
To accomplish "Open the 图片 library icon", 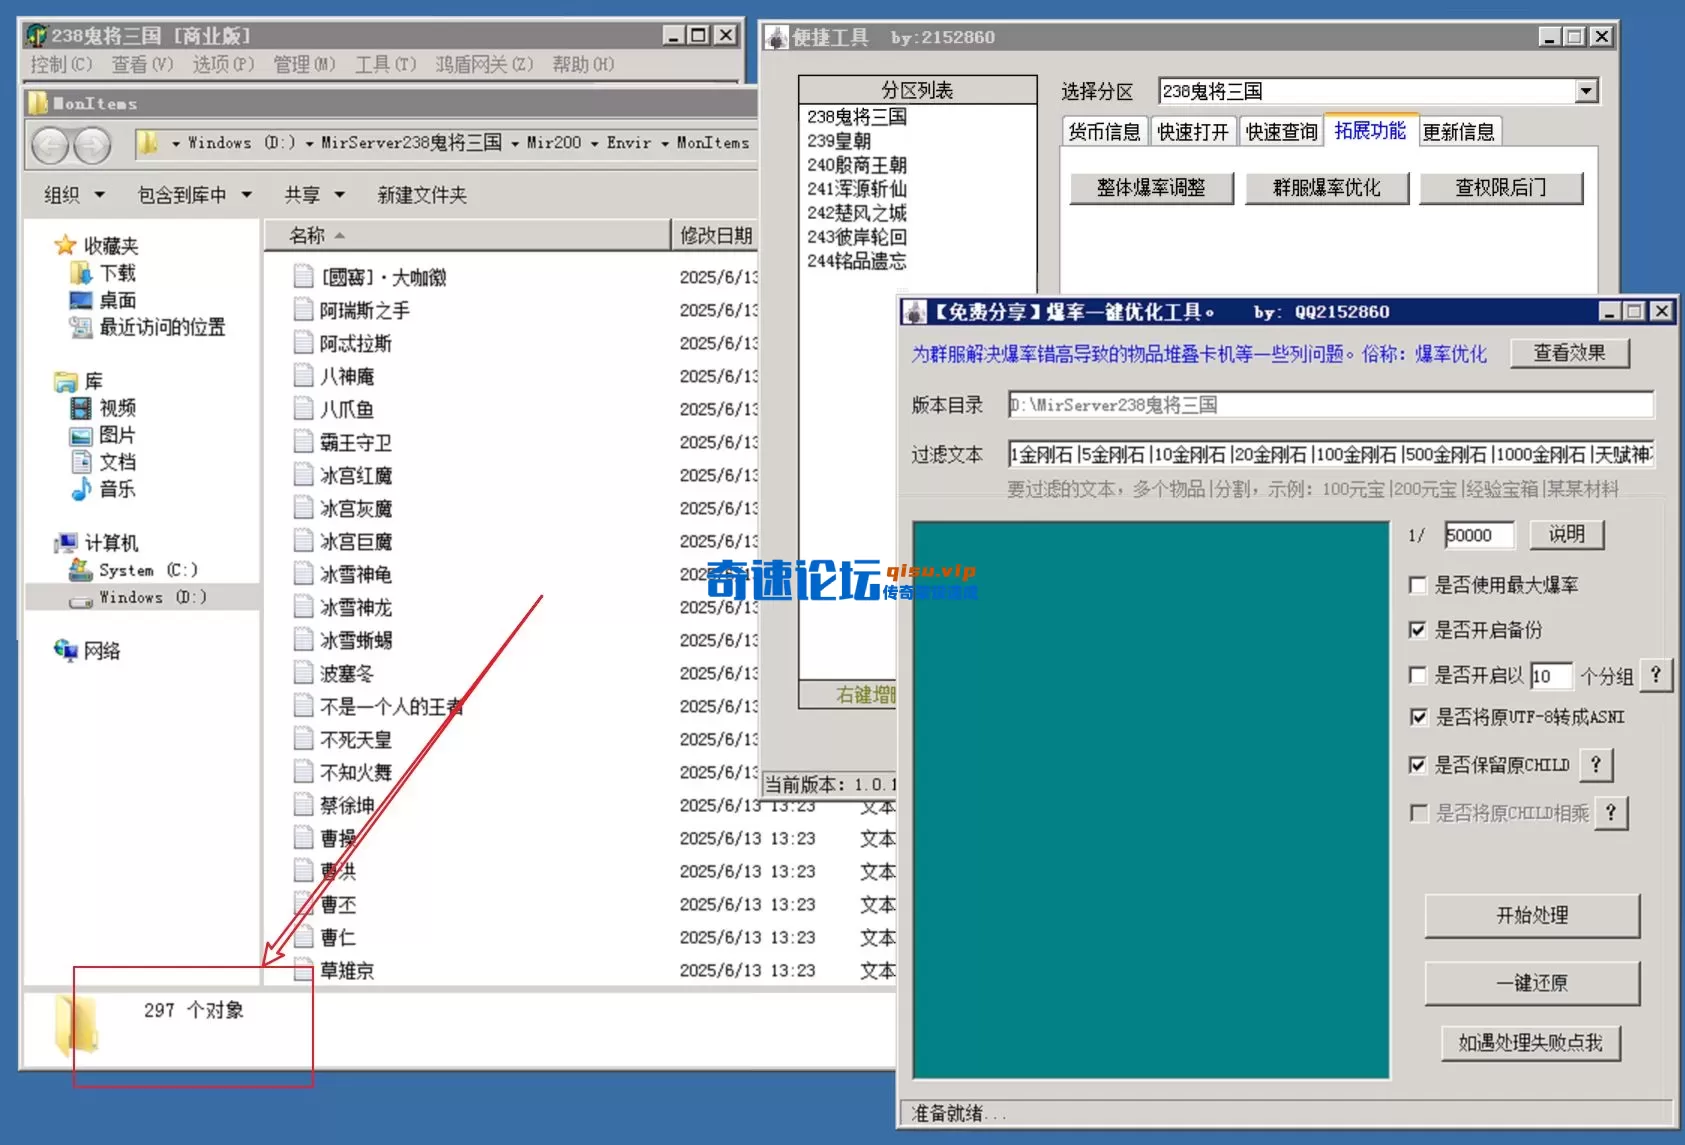I will [83, 435].
